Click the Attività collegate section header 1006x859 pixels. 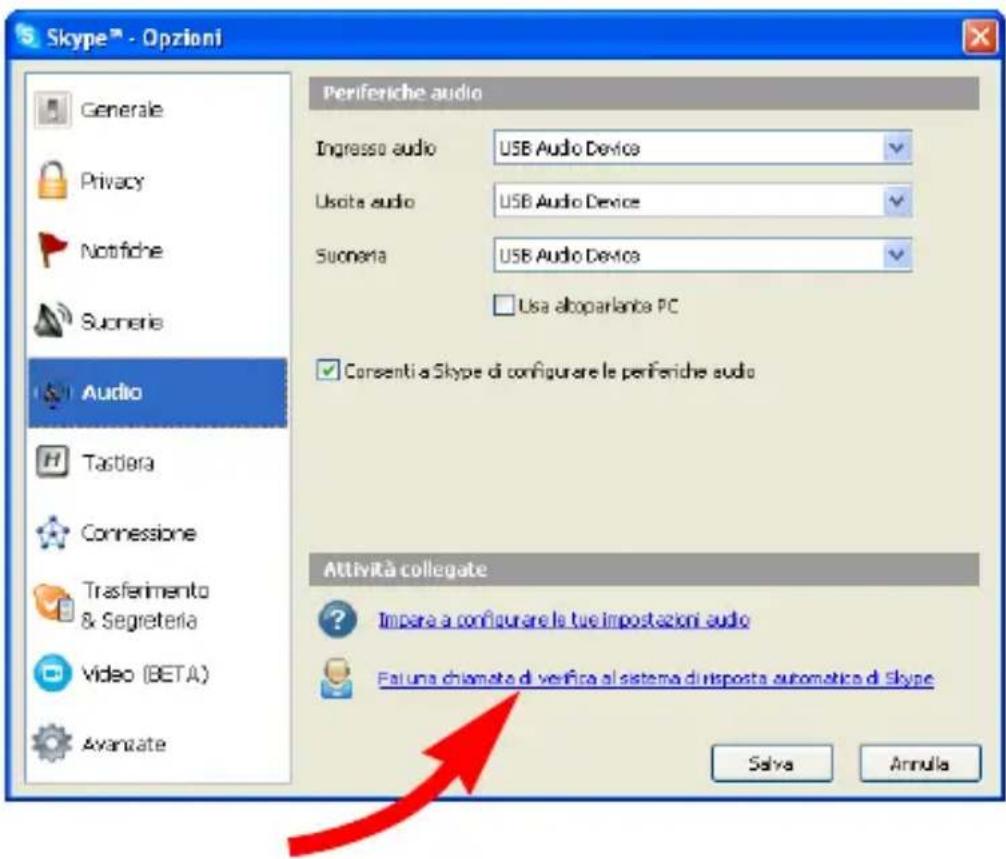point(644,570)
